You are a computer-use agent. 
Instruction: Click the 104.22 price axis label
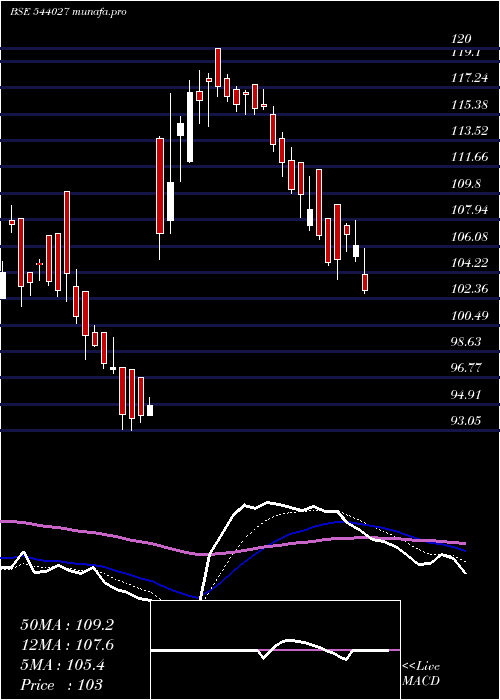470,263
